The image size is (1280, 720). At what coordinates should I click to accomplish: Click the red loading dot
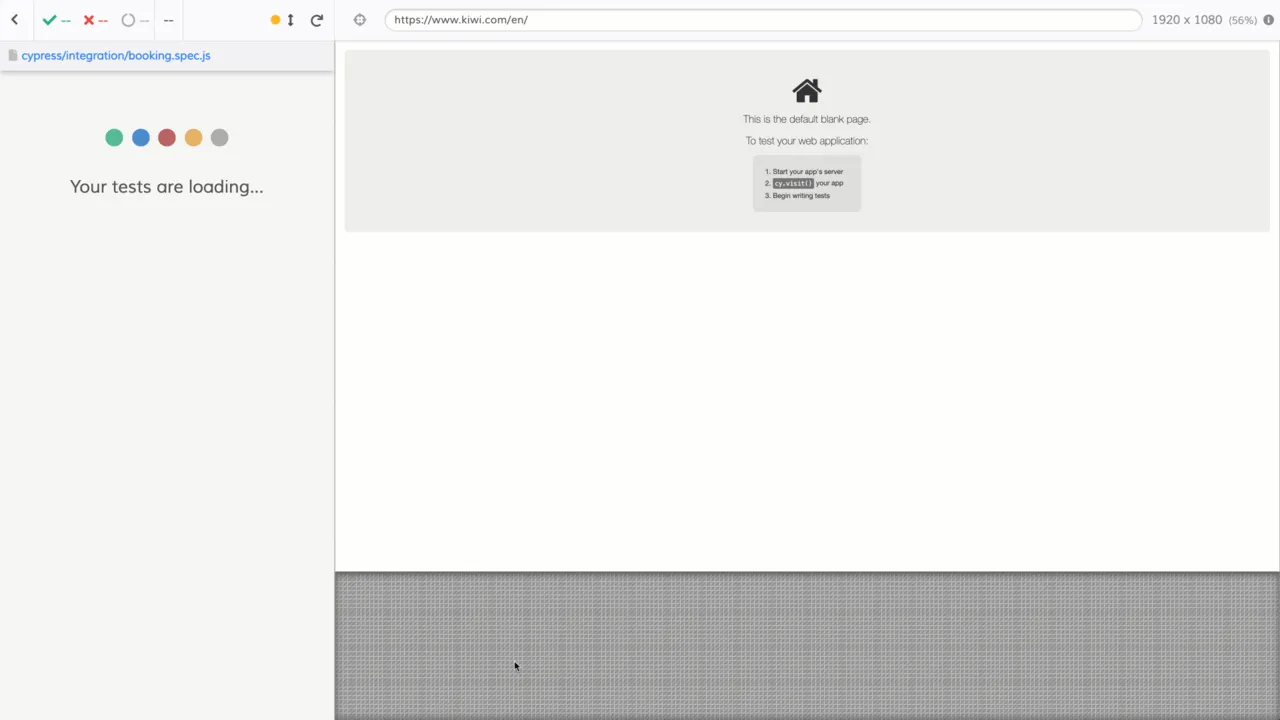[x=167, y=138]
